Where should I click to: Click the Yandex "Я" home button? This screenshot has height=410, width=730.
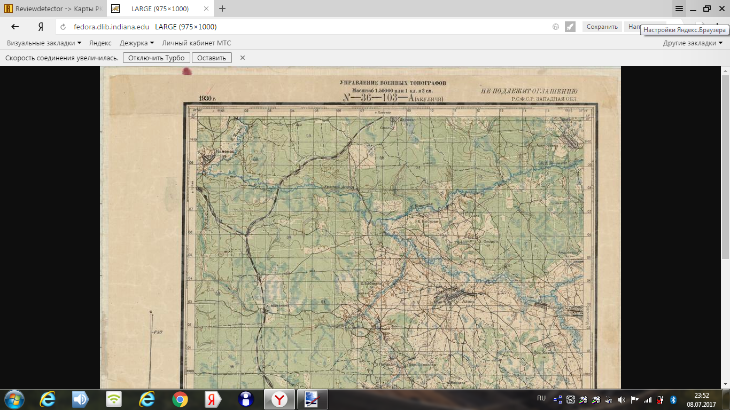(40, 27)
